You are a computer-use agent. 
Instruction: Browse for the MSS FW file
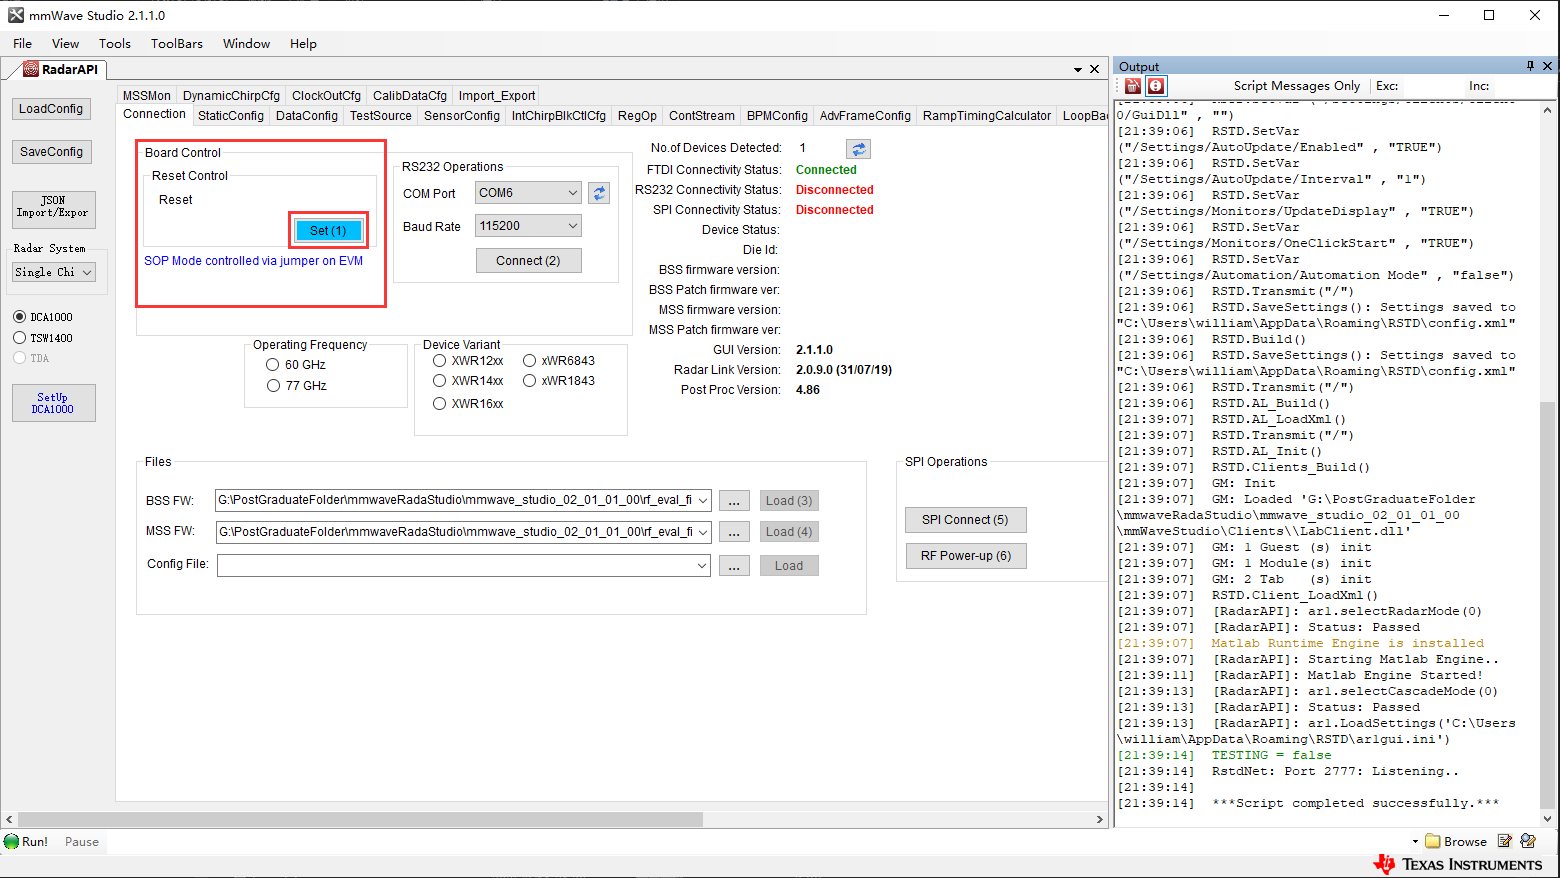734,532
